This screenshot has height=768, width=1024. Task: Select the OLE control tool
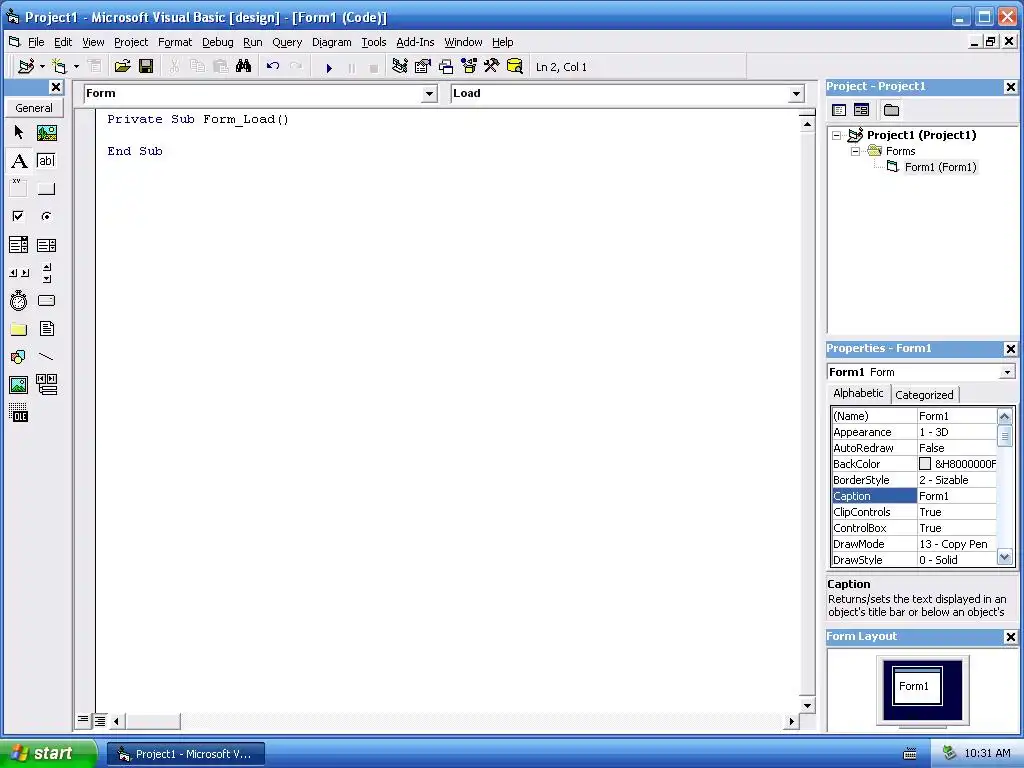click(19, 413)
